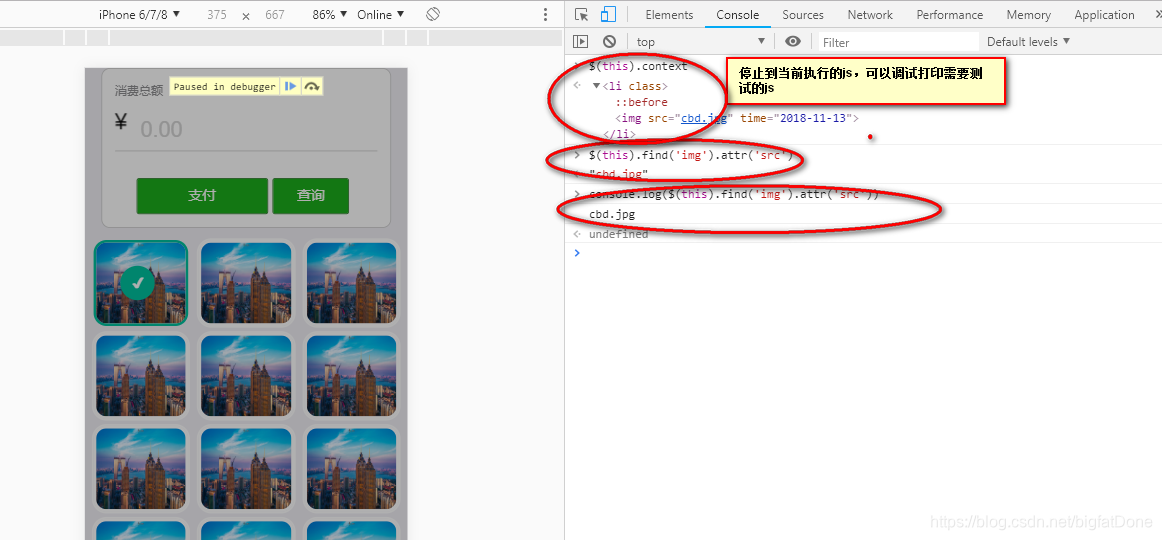Edit the 375 width field
1162x540 pixels.
coord(217,14)
